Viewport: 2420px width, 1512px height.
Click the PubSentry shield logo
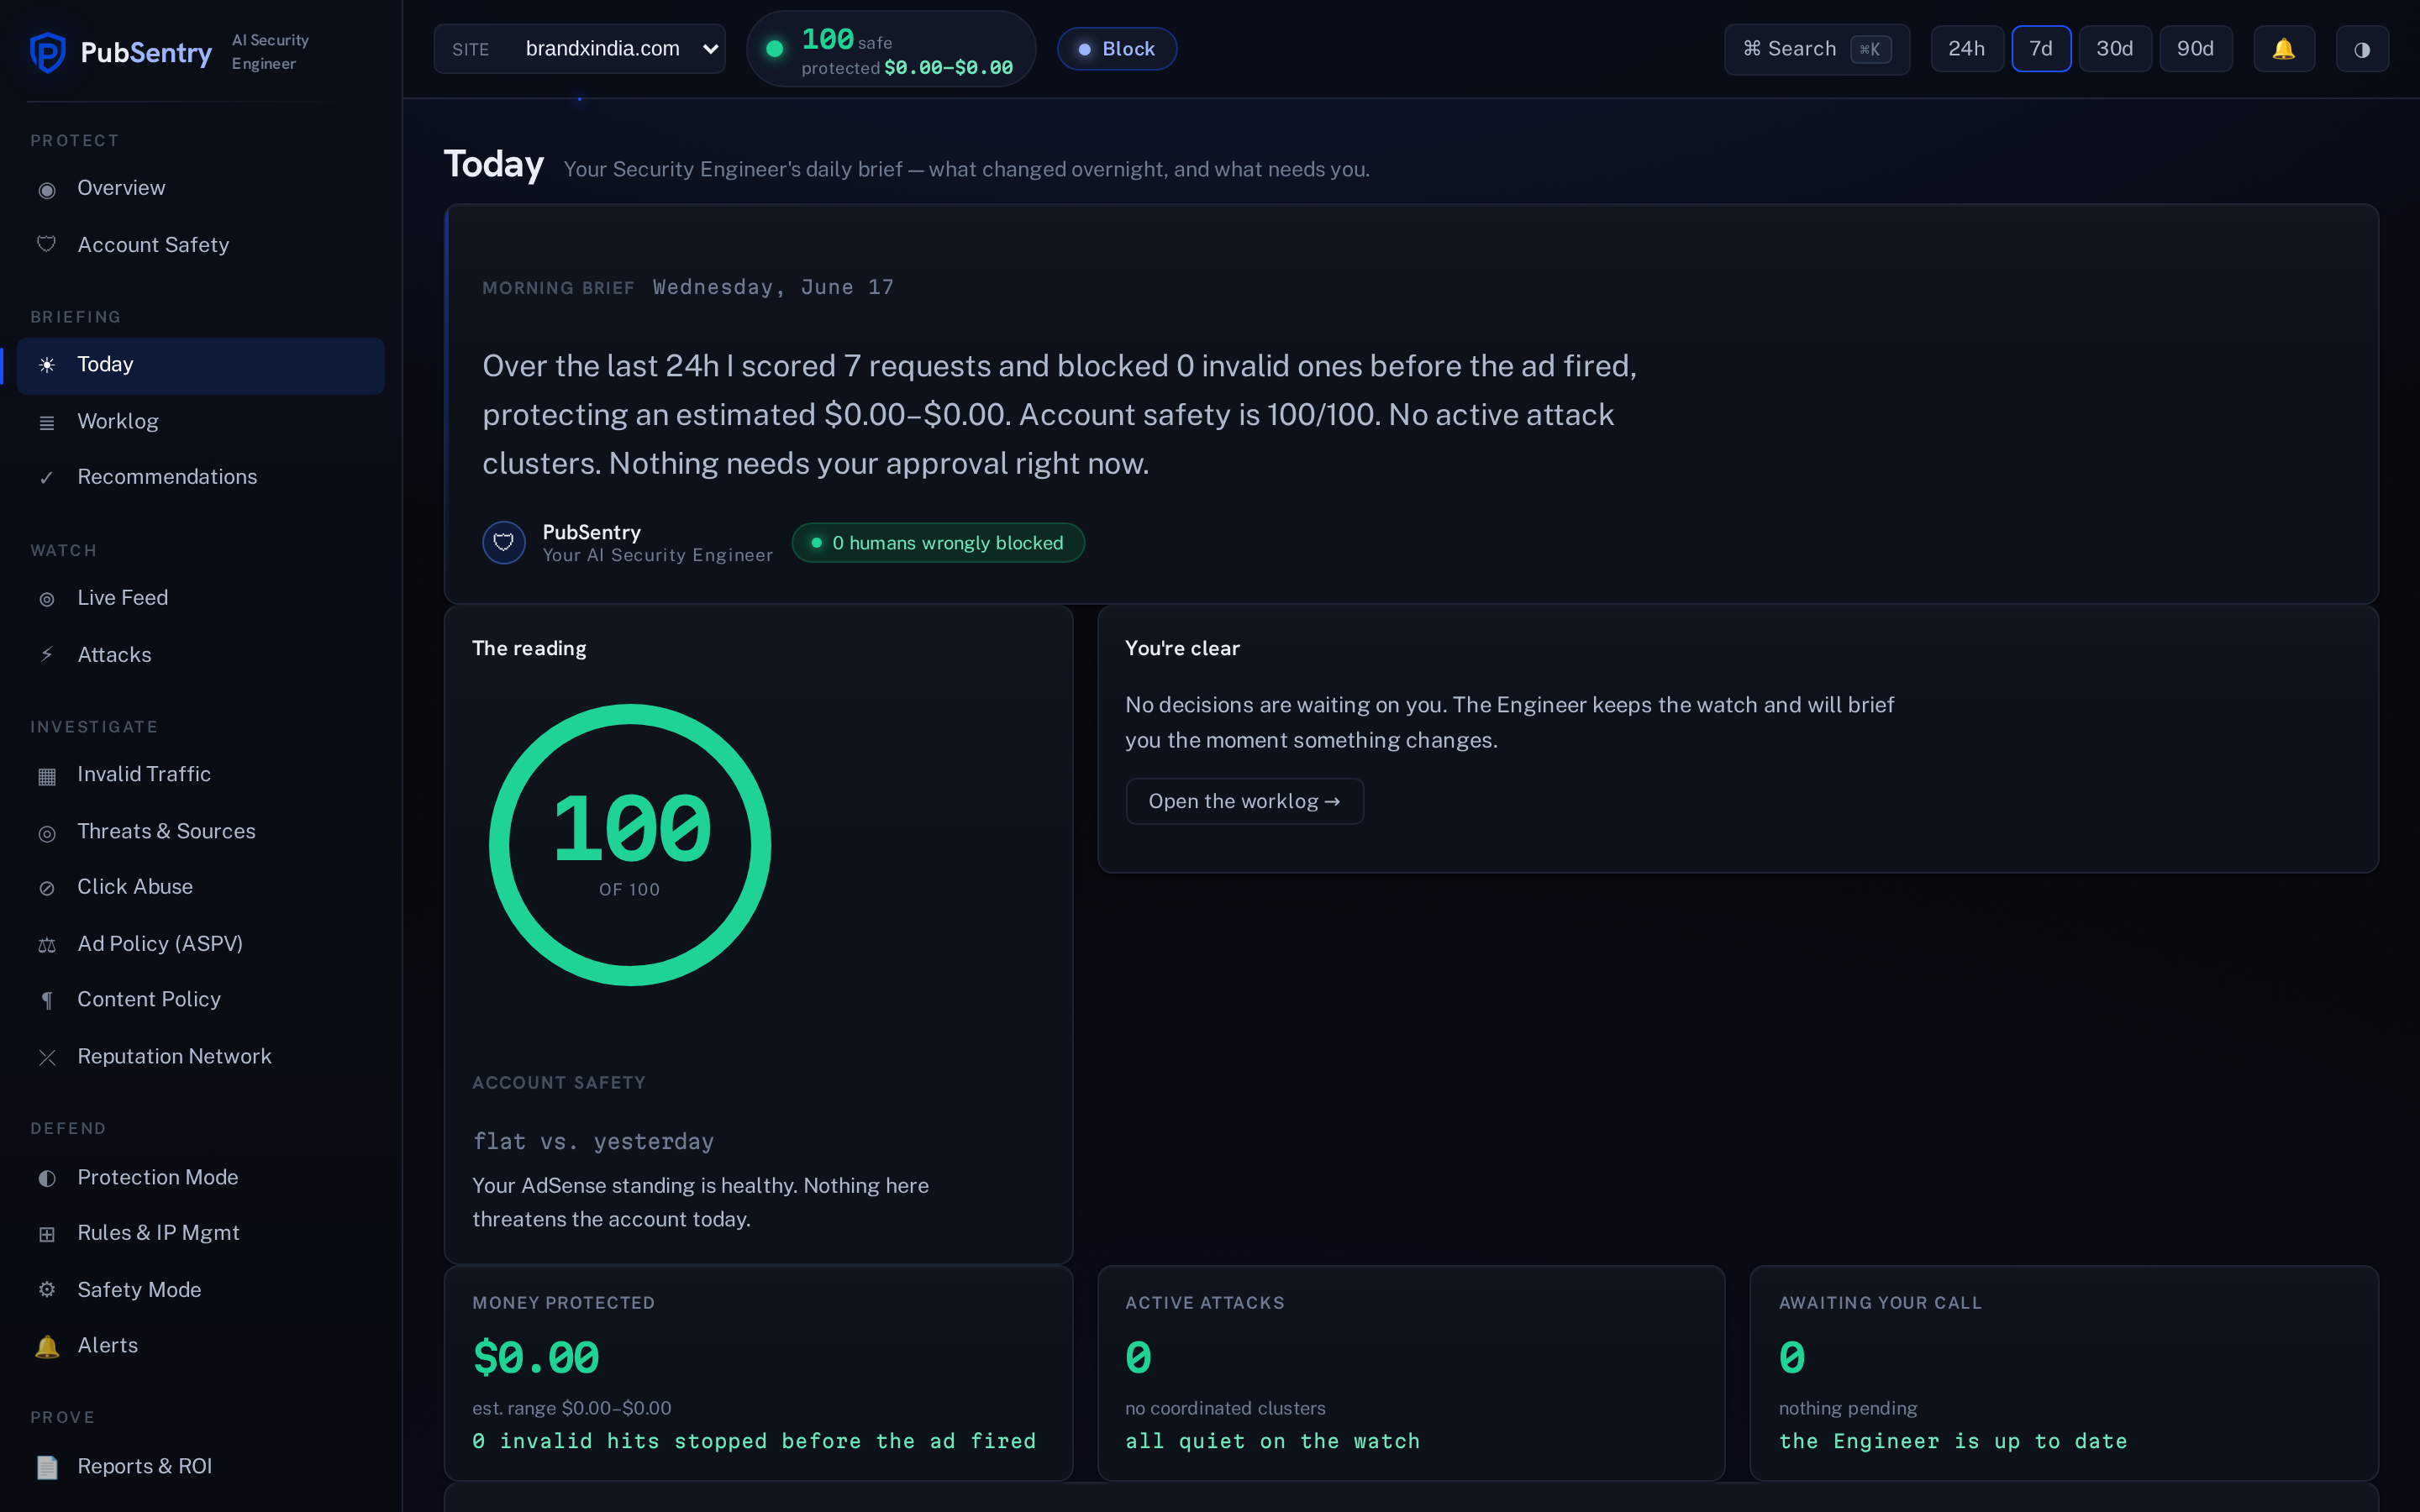pos(47,52)
